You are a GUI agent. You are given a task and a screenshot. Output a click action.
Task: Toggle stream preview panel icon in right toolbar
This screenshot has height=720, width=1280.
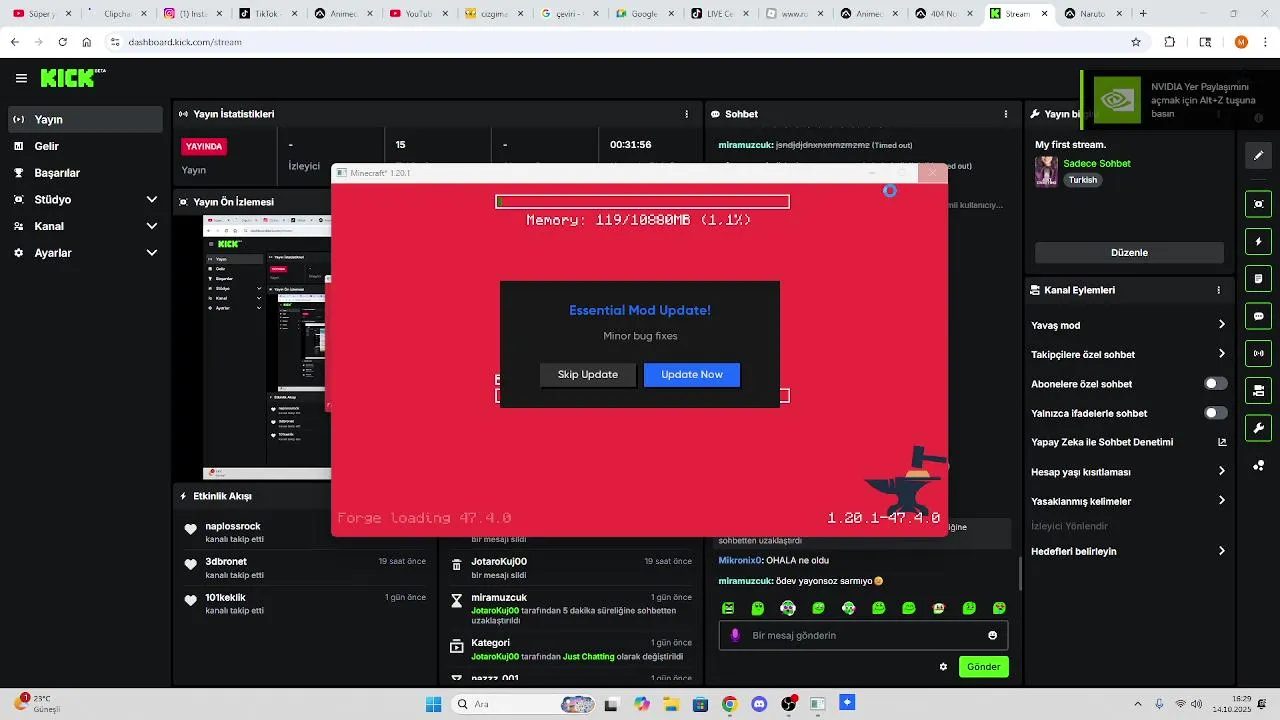click(x=1258, y=204)
